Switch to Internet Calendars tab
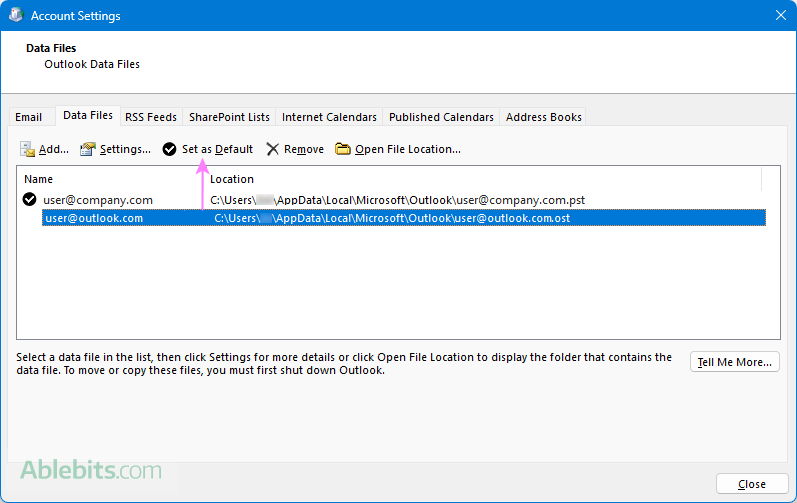The width and height of the screenshot is (797, 503). tap(329, 117)
